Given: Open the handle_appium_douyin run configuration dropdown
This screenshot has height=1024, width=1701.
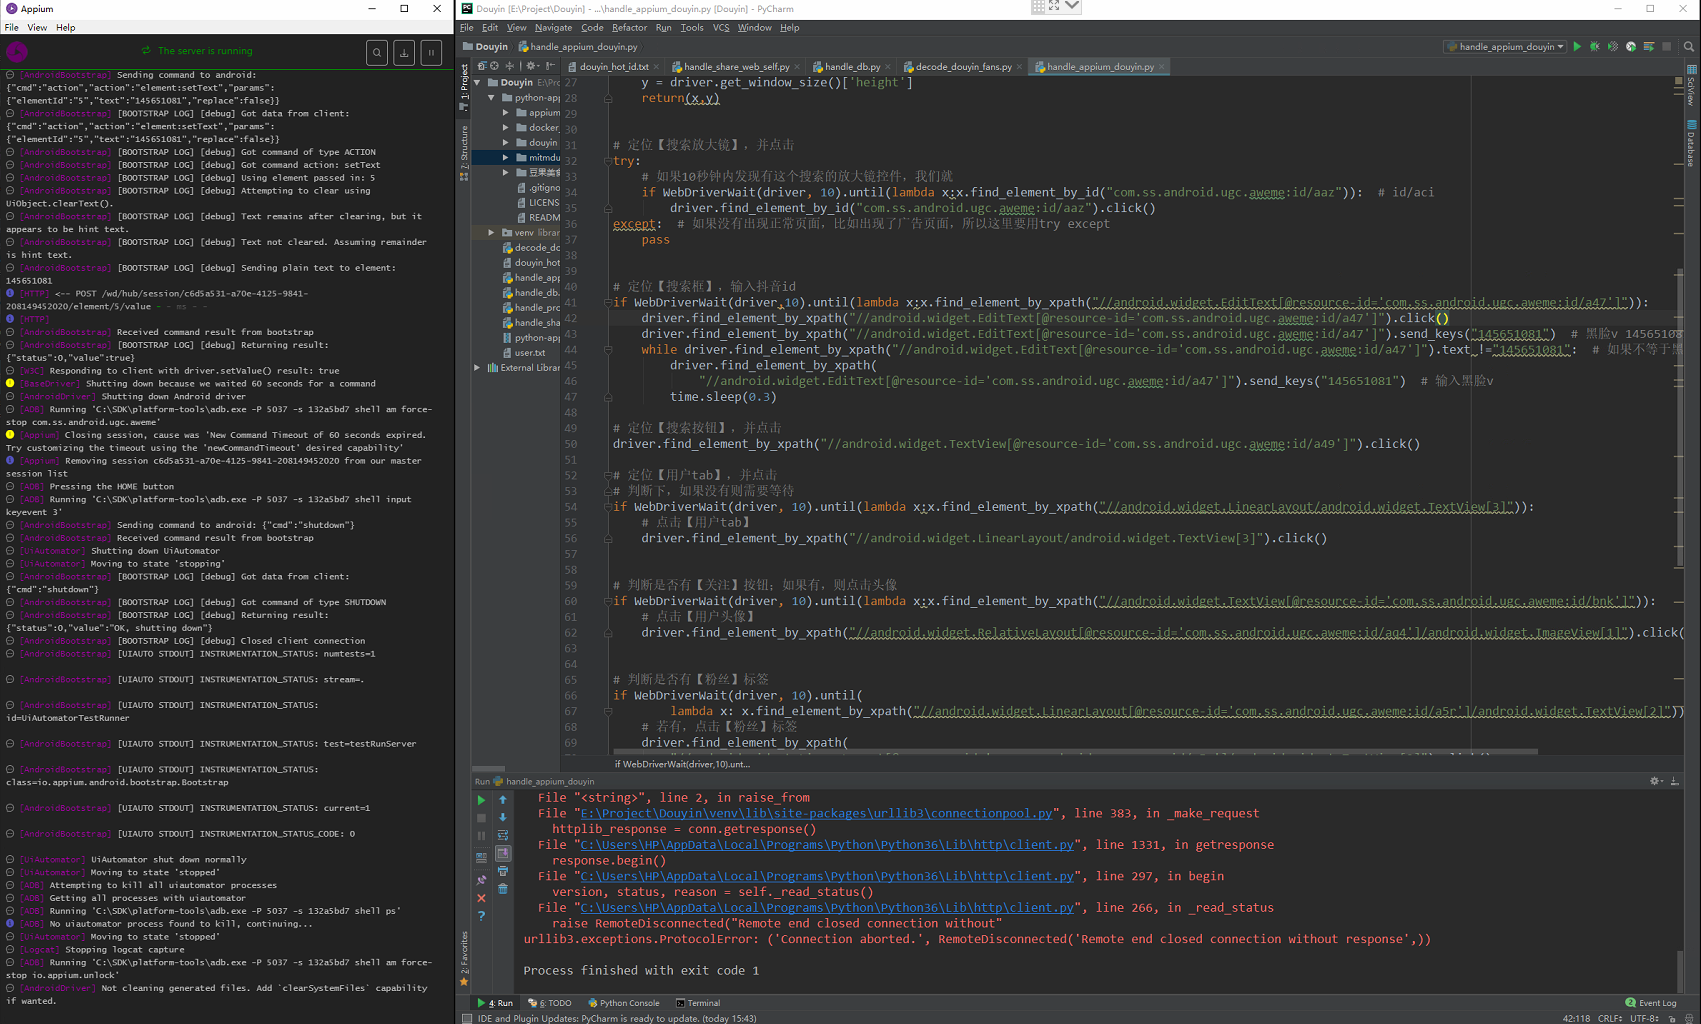Looking at the screenshot, I should [1505, 47].
